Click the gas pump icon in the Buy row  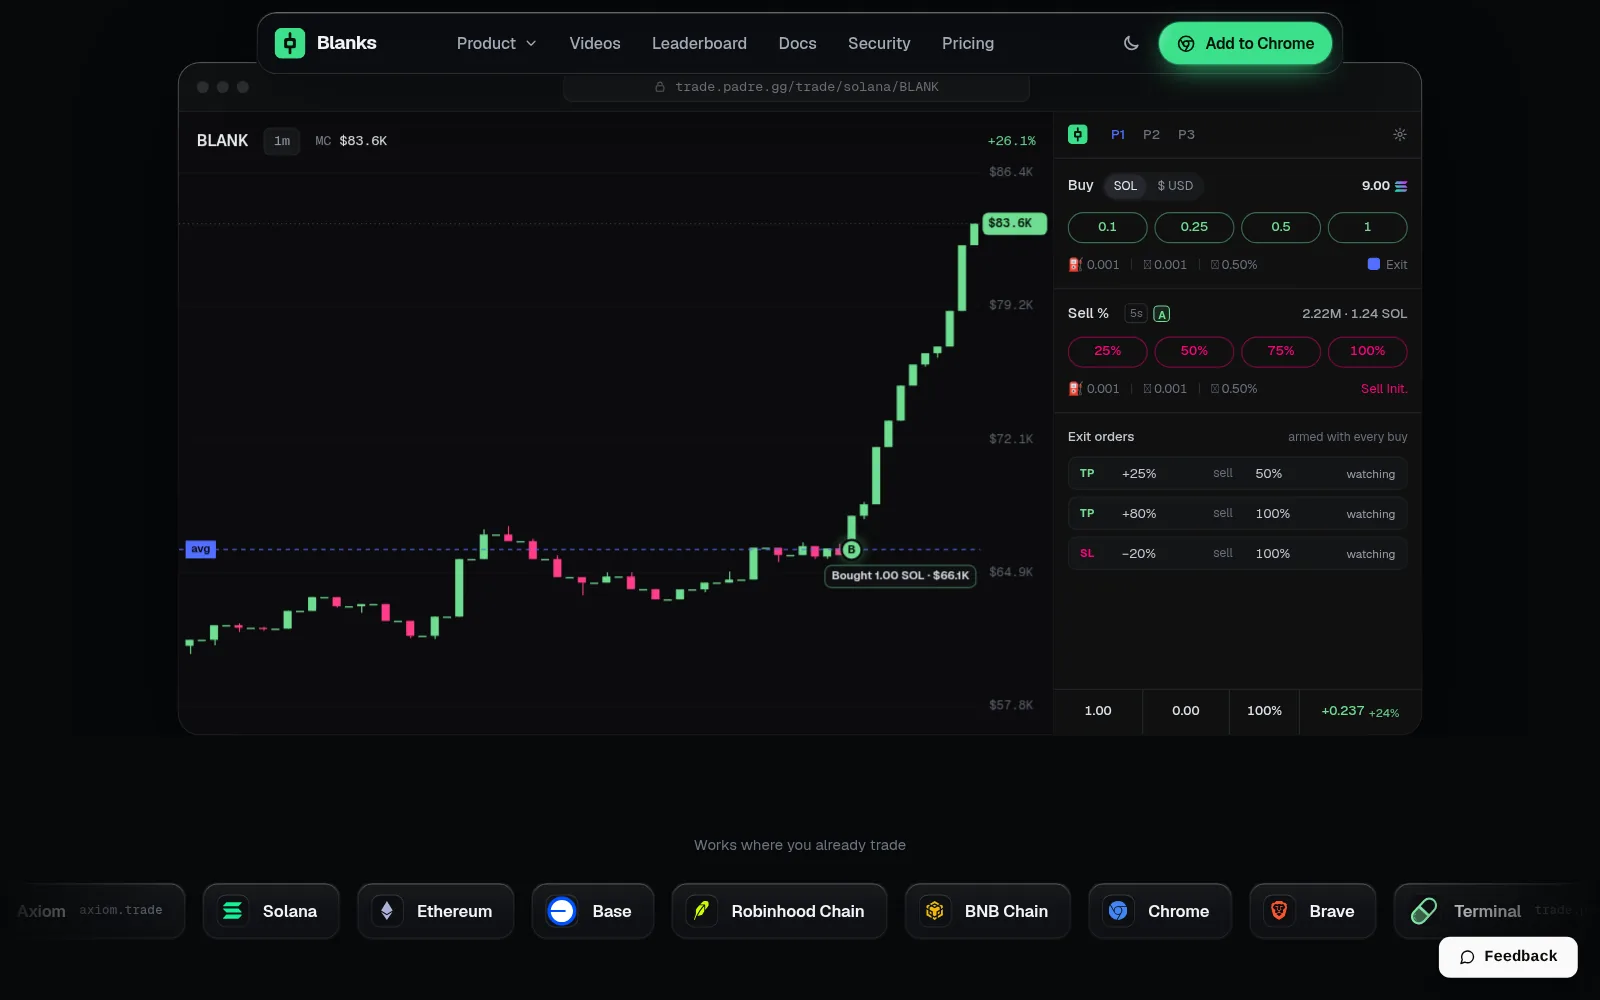pos(1075,265)
